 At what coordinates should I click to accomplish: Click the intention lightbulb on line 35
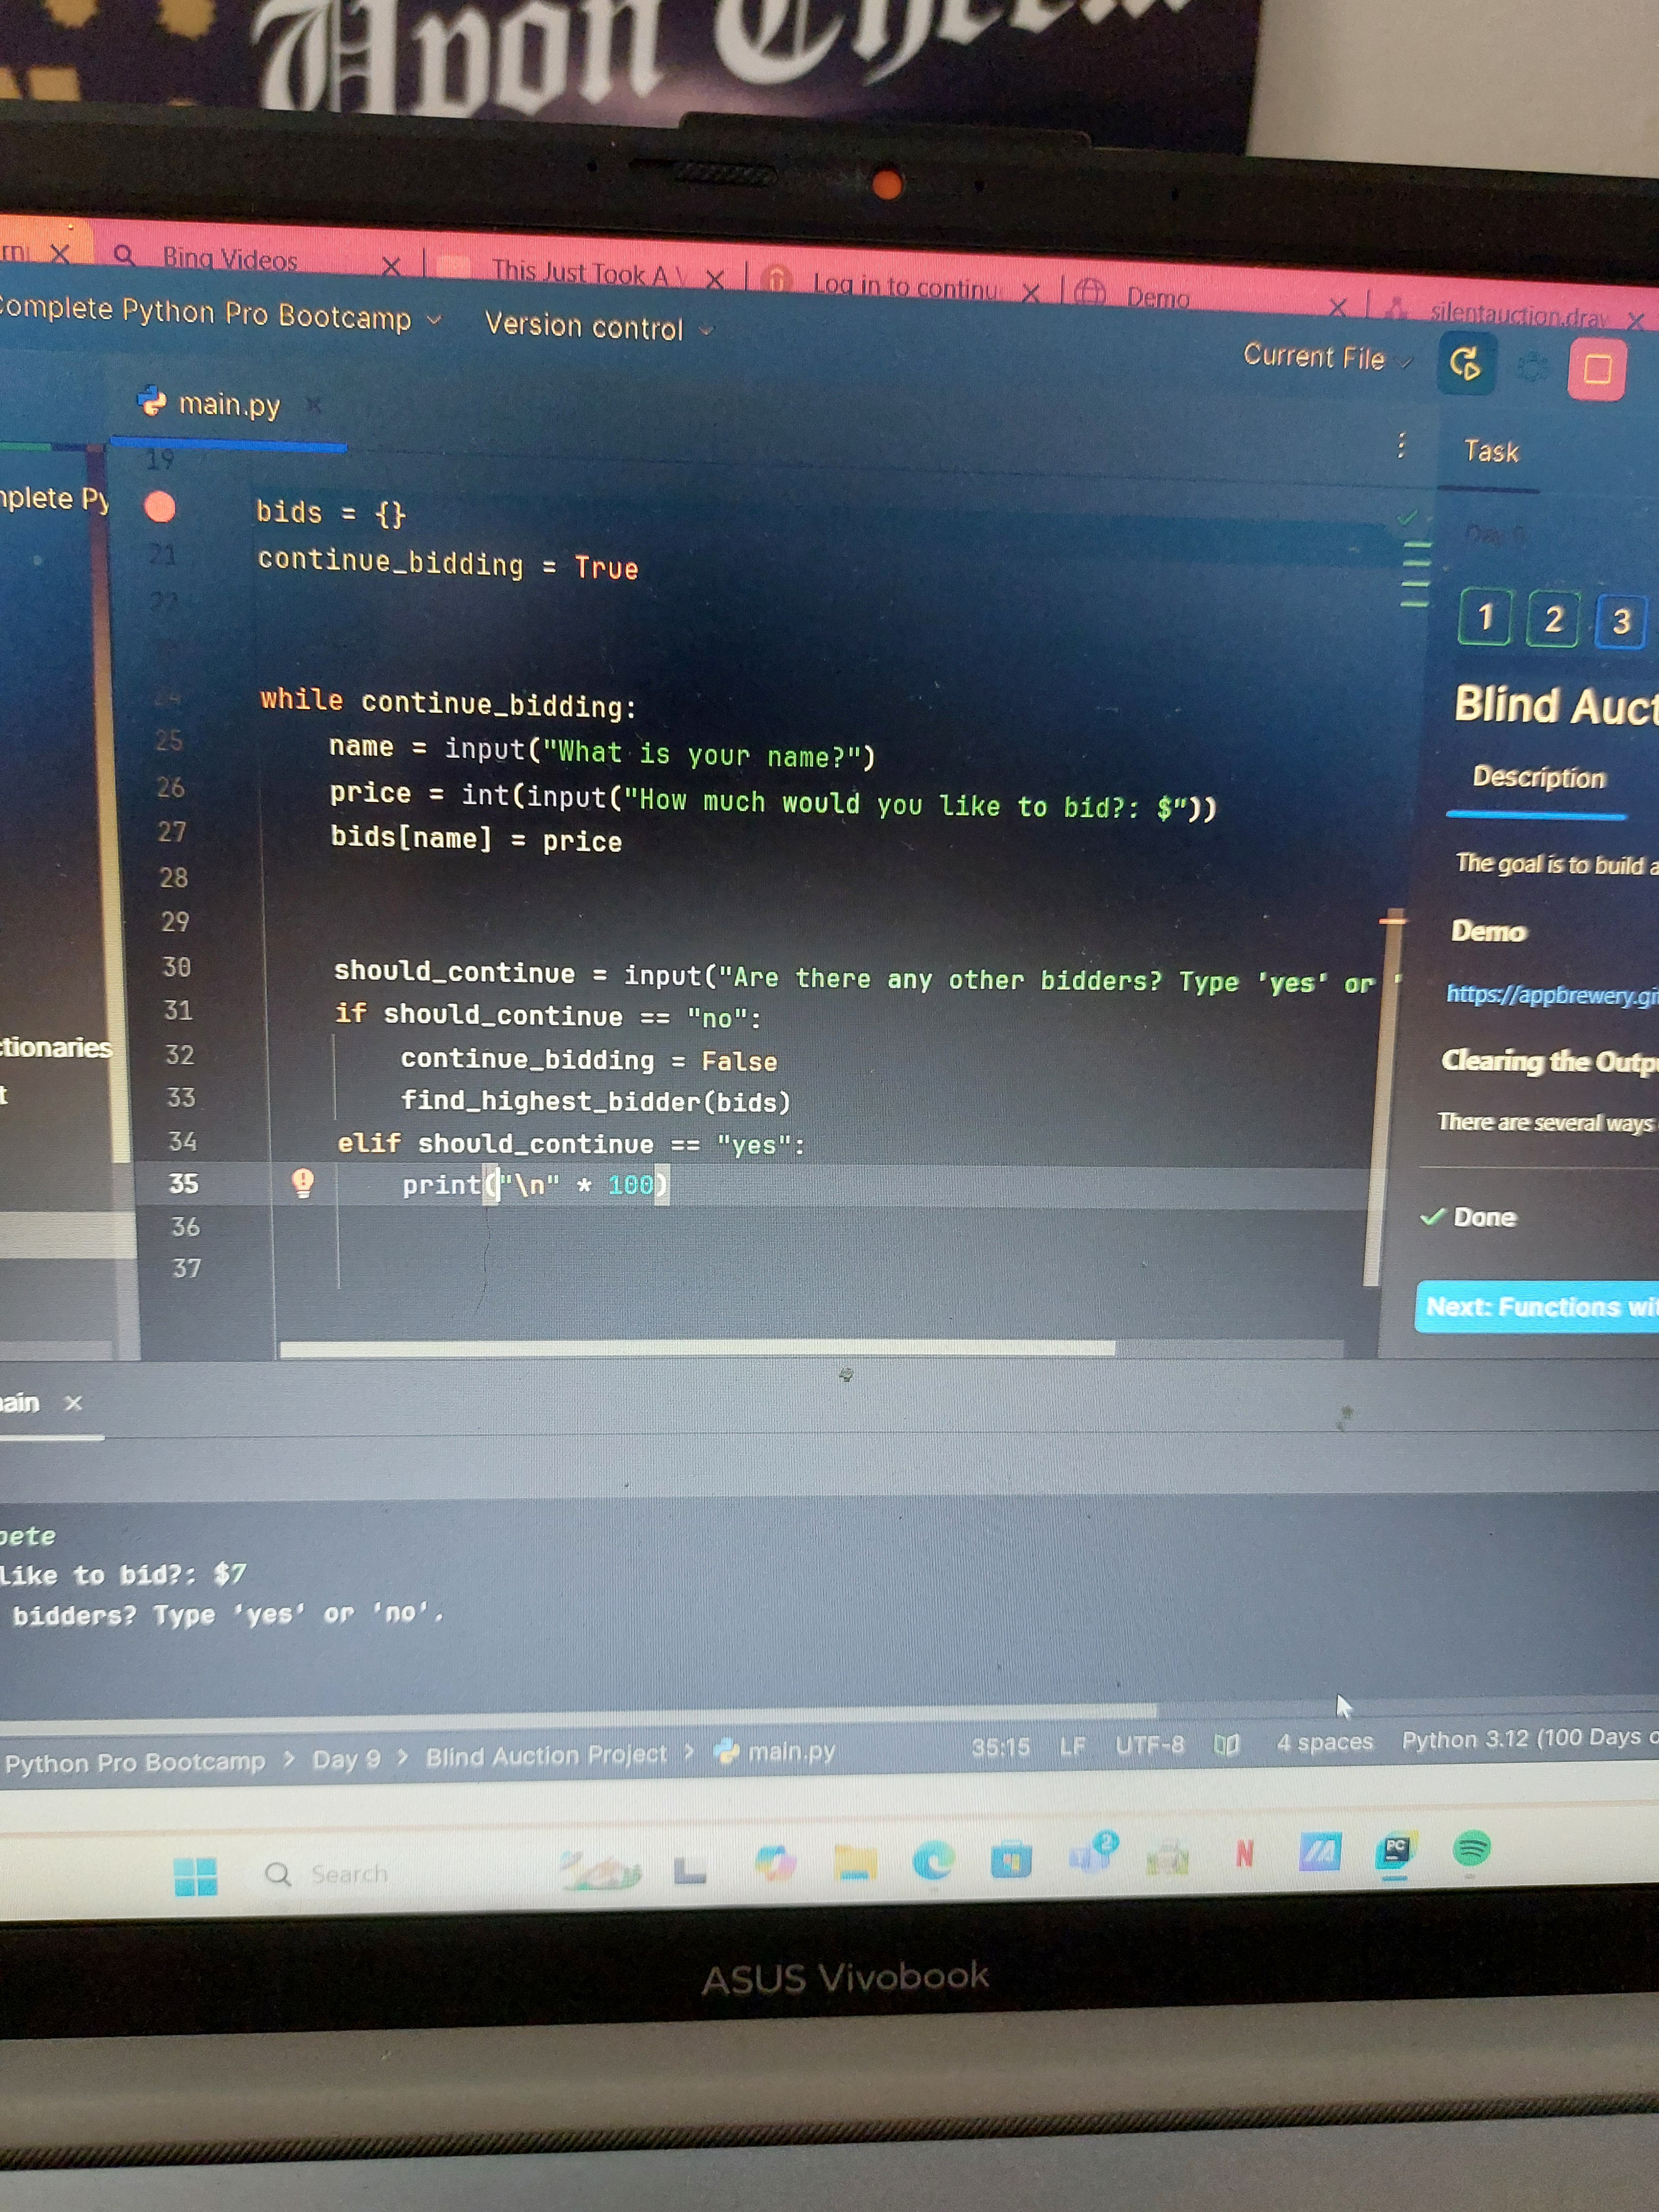(x=303, y=1183)
